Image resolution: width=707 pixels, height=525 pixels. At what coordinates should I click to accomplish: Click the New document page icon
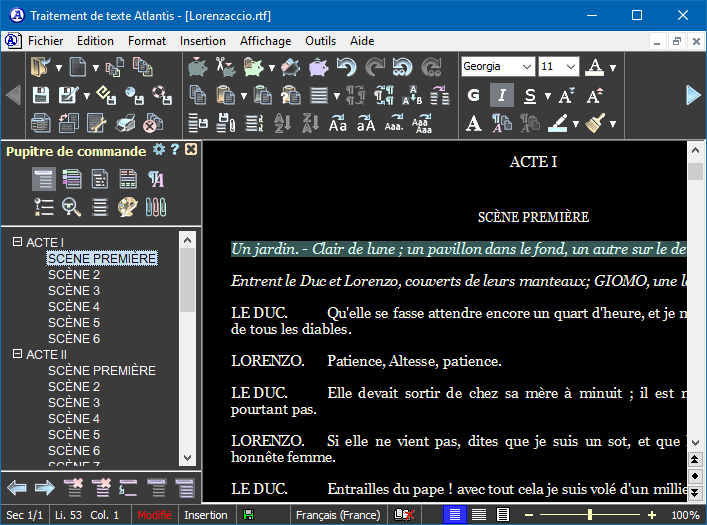[x=78, y=67]
